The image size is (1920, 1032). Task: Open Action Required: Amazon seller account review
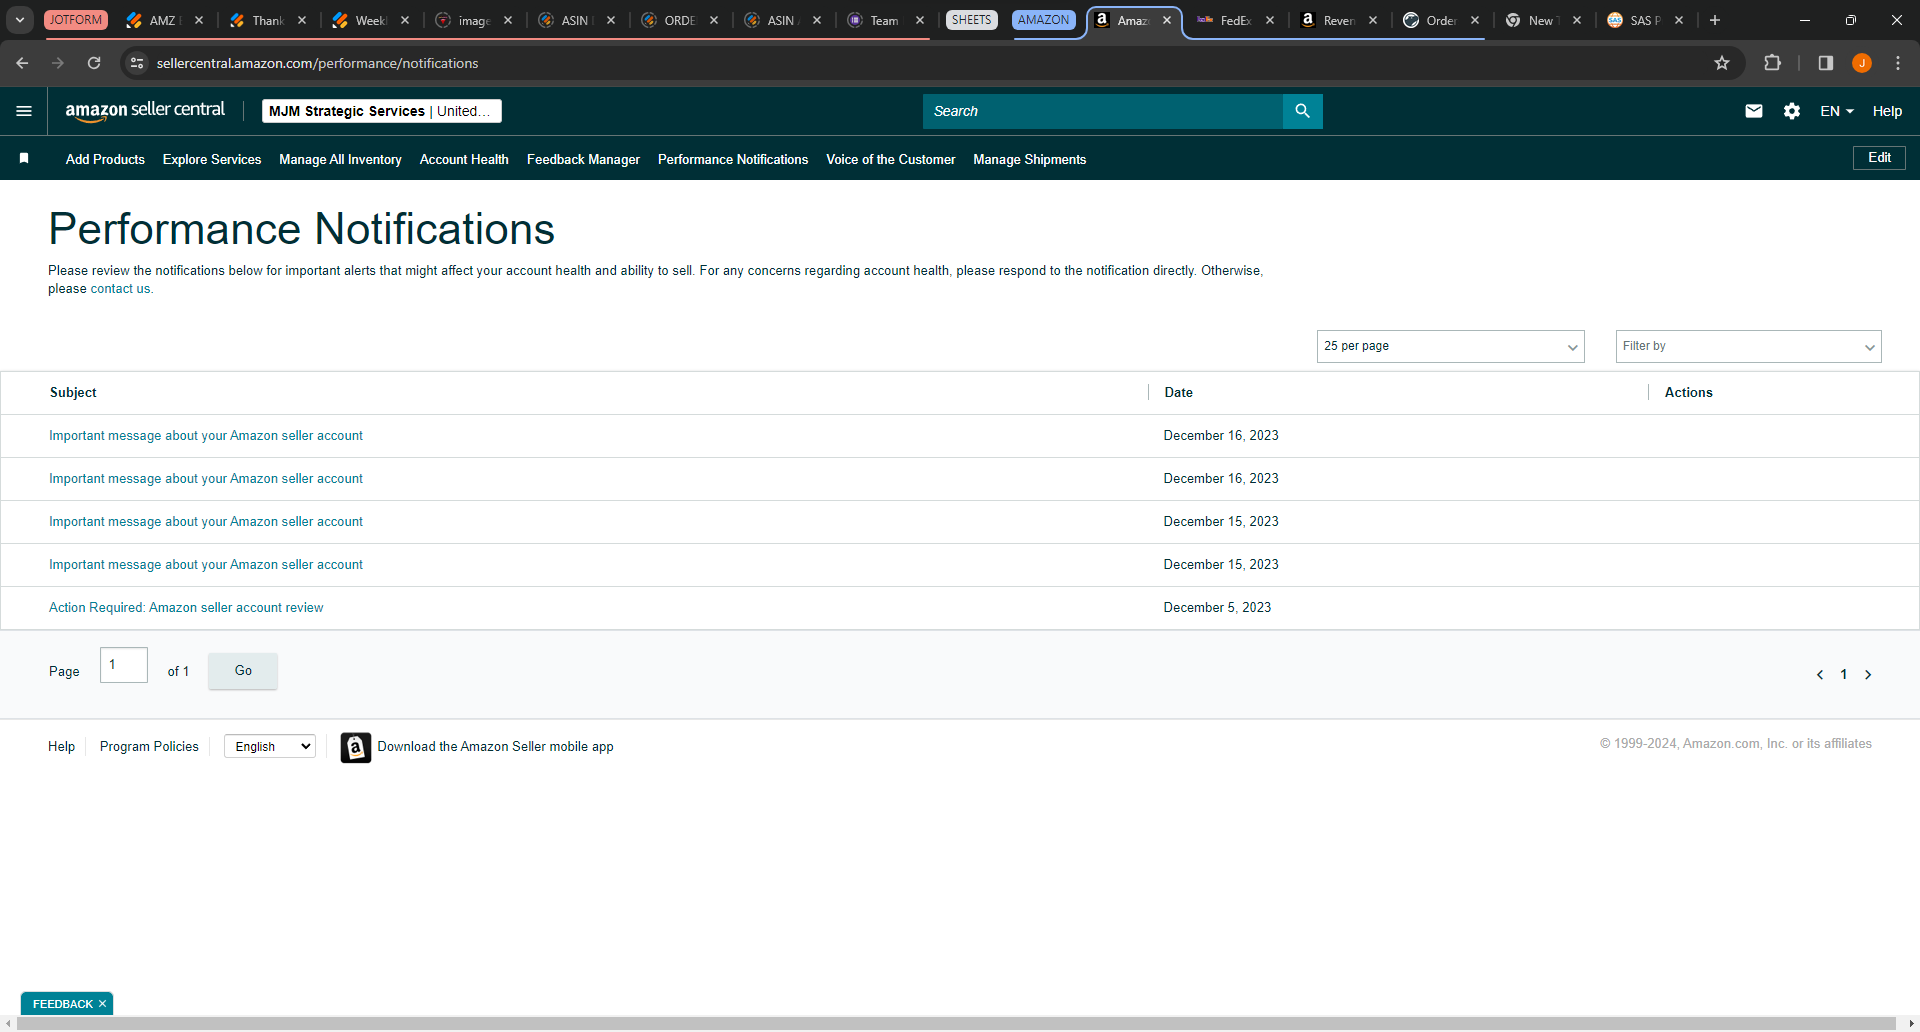point(186,608)
